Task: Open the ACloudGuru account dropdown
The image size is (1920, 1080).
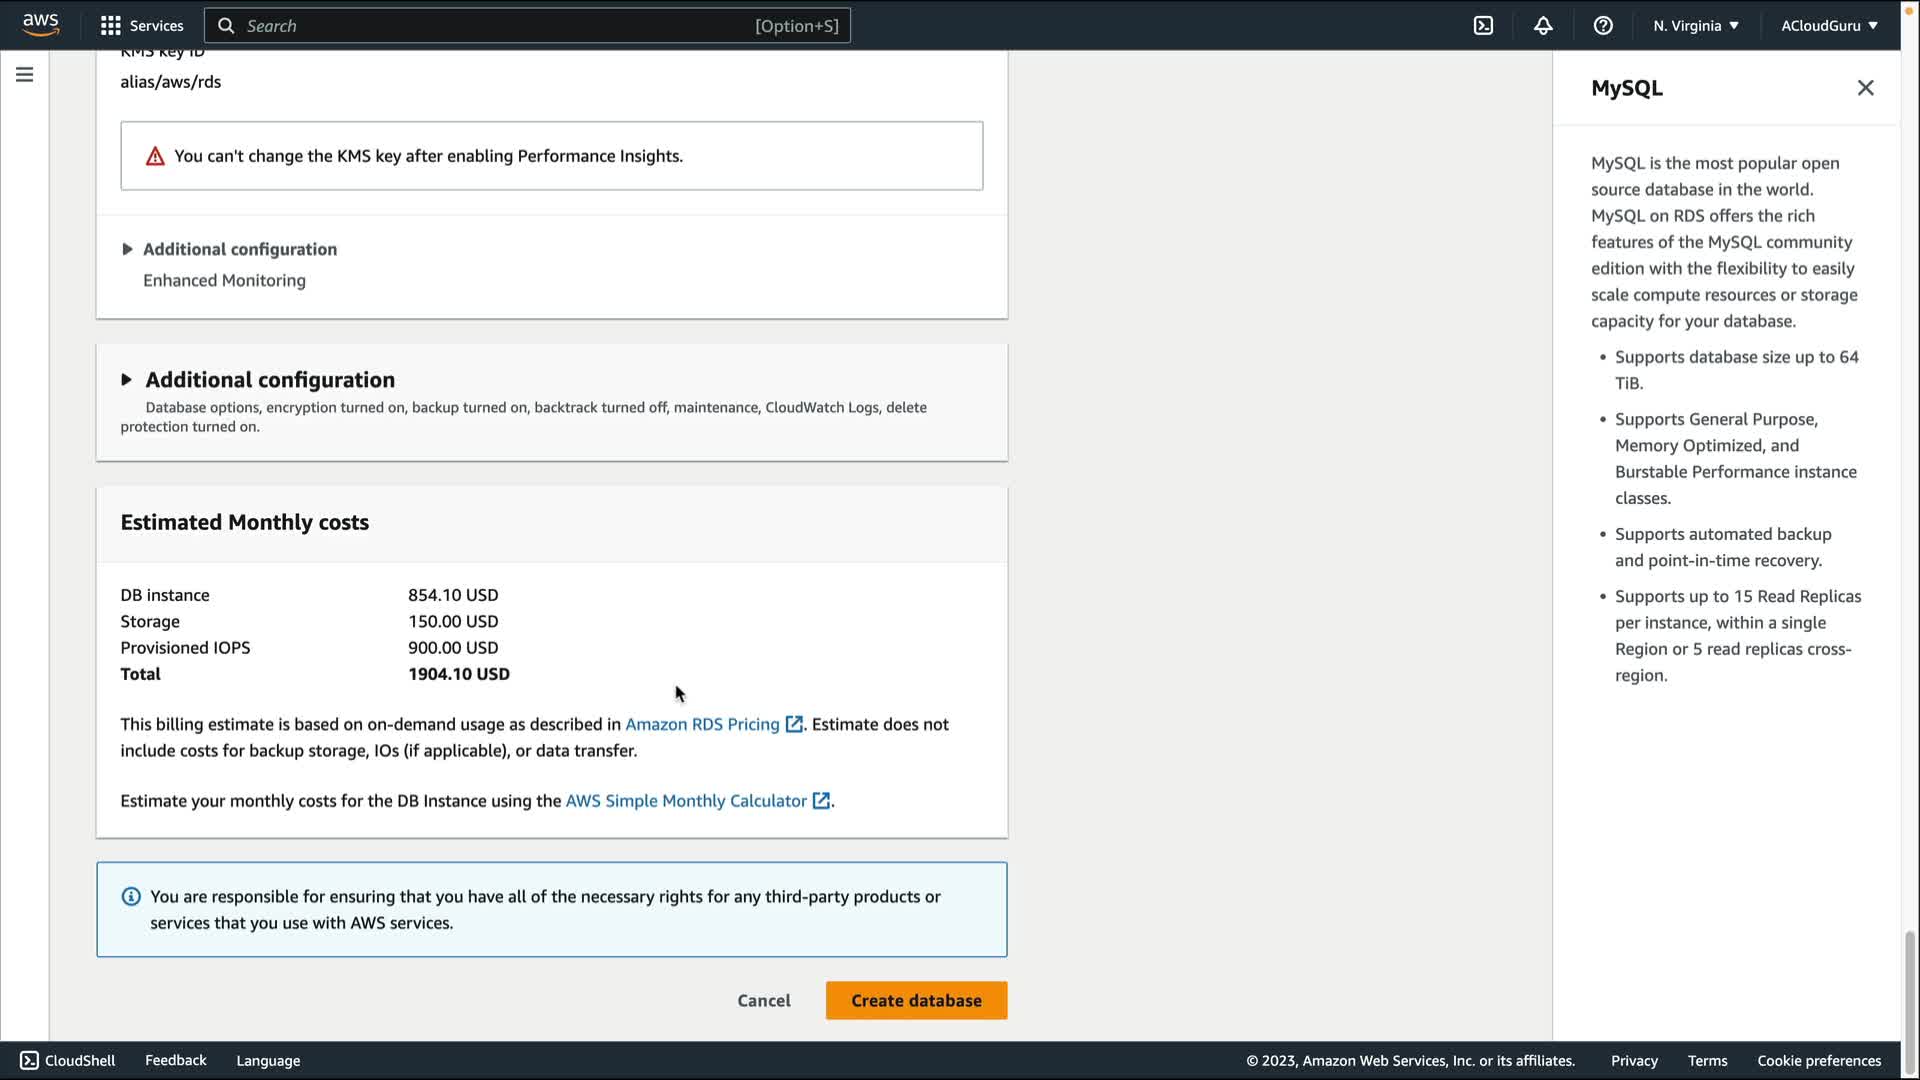Action: tap(1829, 26)
